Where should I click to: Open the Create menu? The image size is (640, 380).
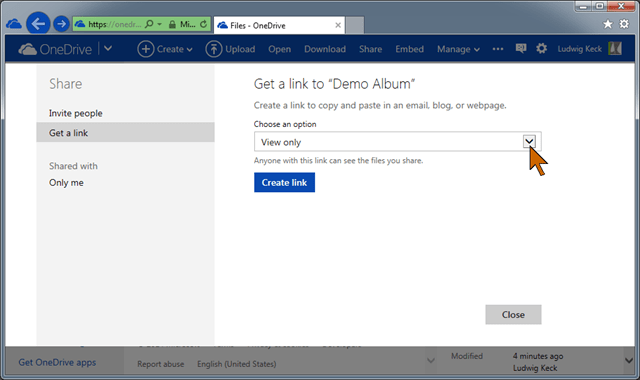pyautogui.click(x=165, y=49)
